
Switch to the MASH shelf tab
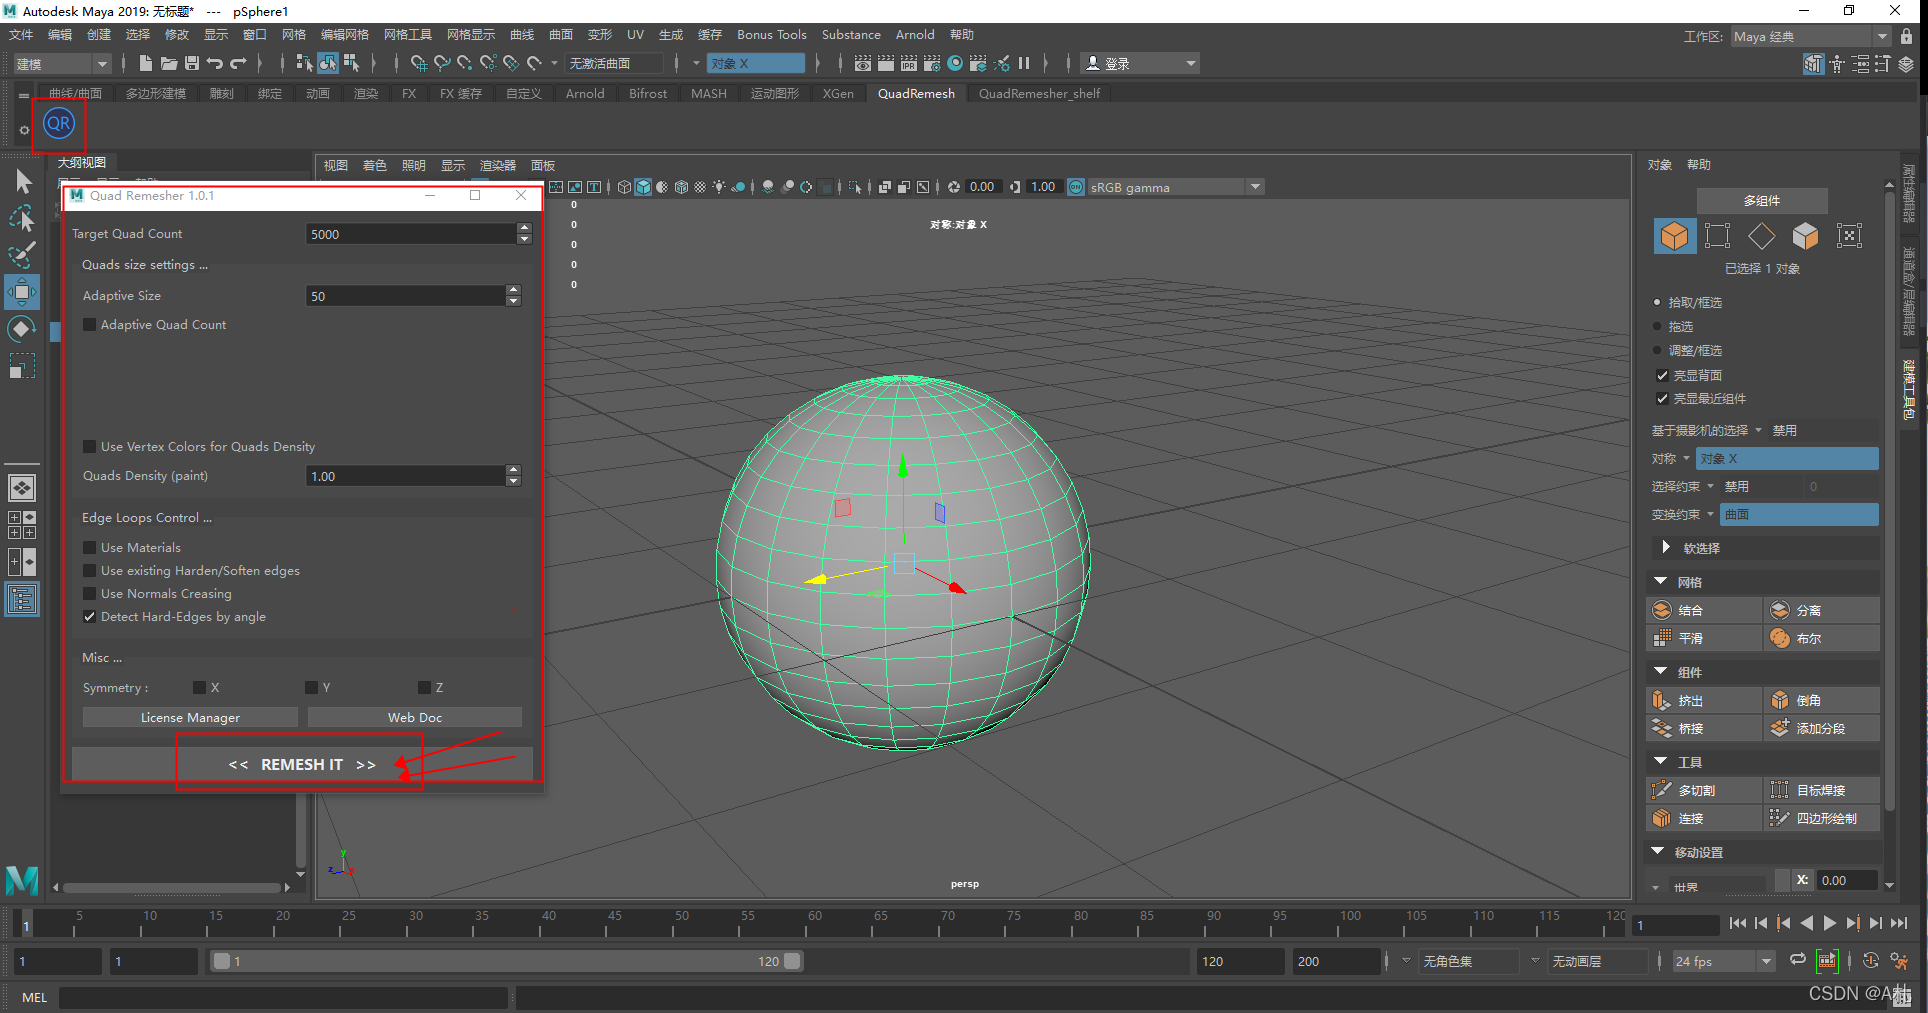point(709,93)
